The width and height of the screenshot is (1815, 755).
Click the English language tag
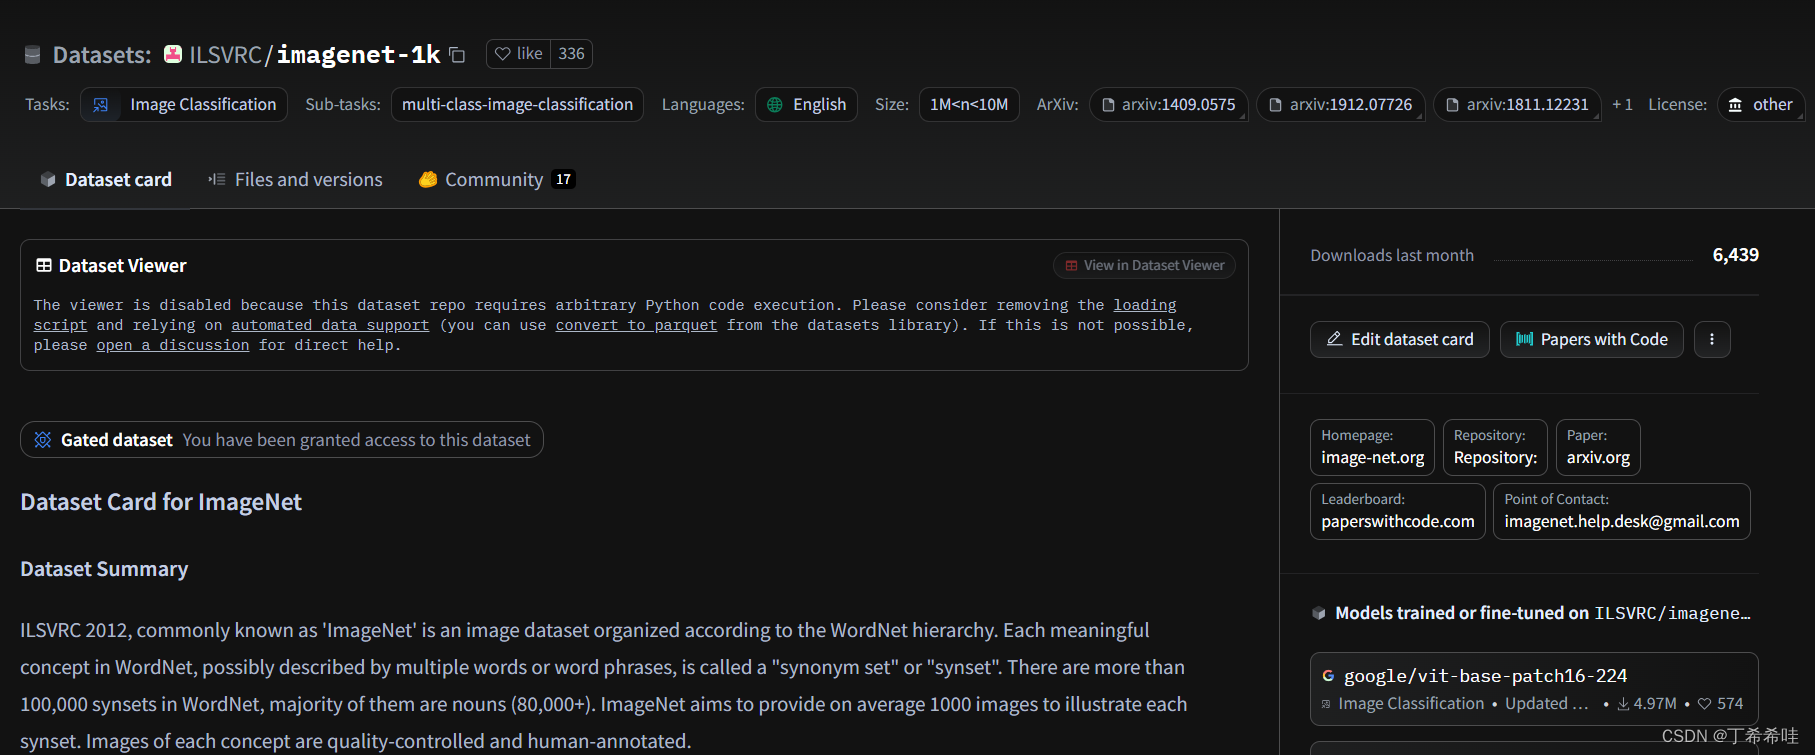tap(806, 105)
